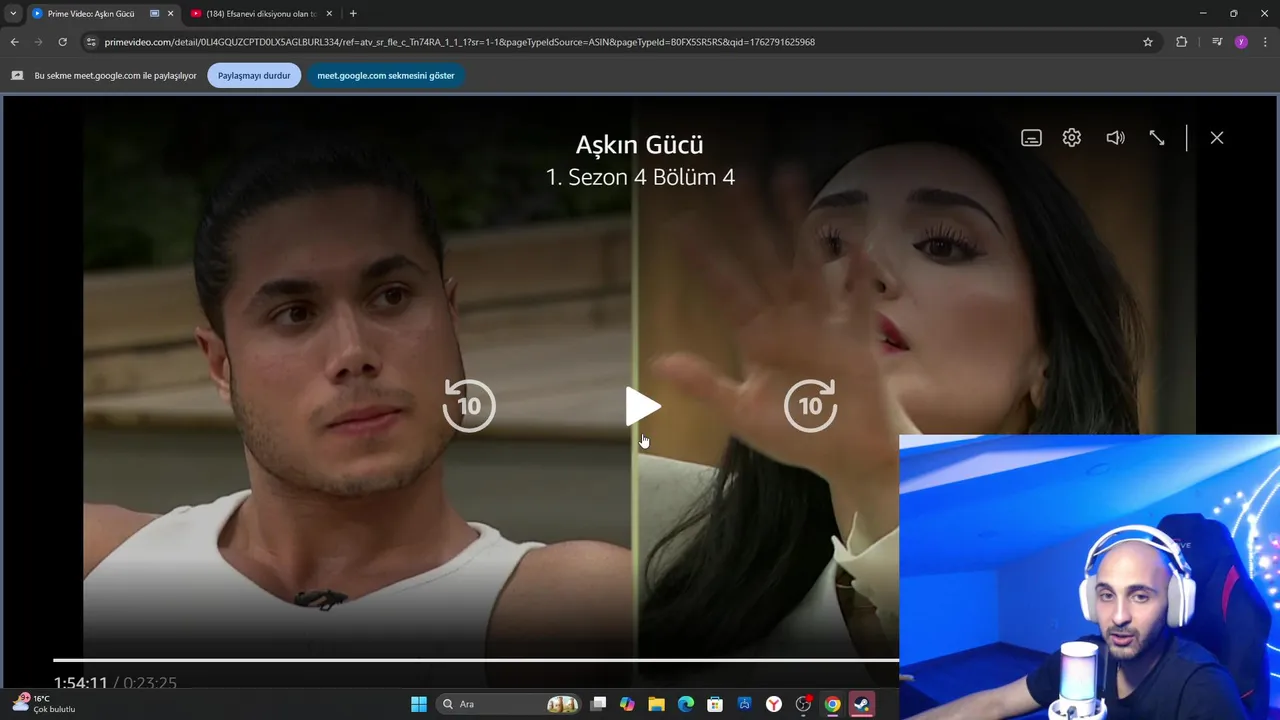
Task: Seek using the video progress bar
Action: (x=476, y=660)
